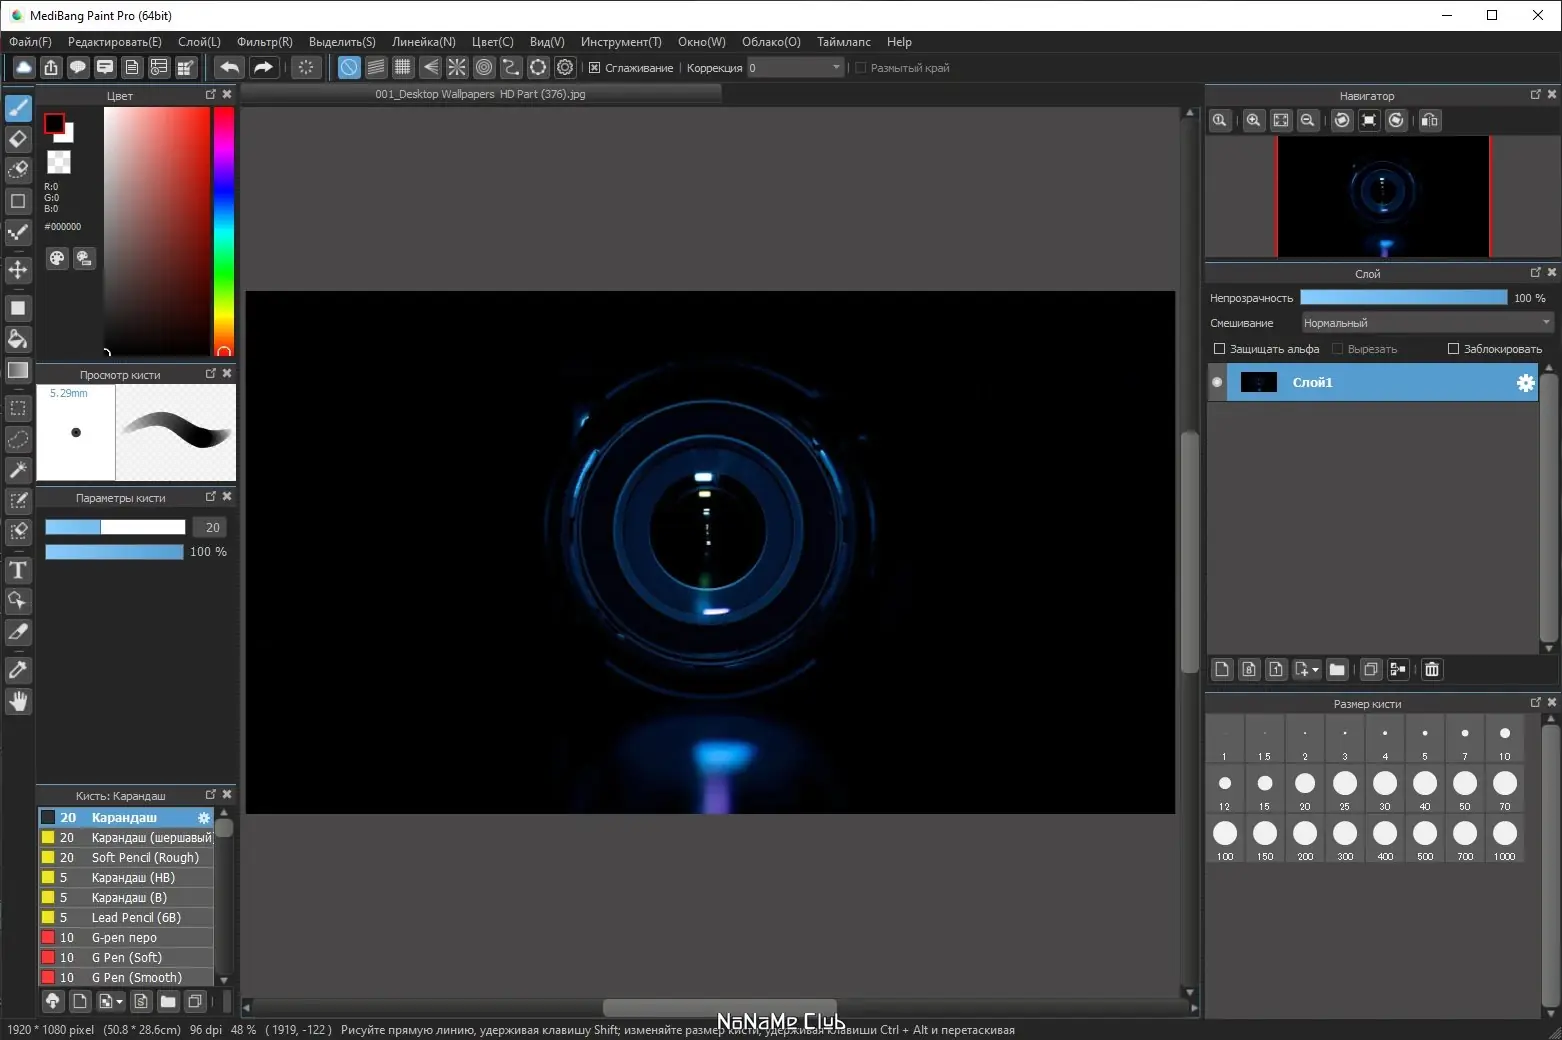1562x1040 pixels.
Task: Select the G-pen перо brush
Action: (x=124, y=938)
